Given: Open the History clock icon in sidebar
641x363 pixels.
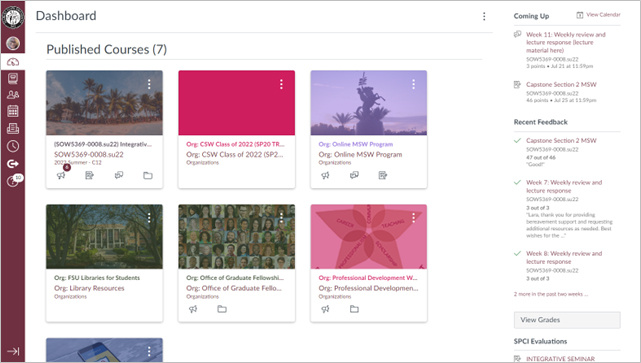Looking at the screenshot, I should coord(13,146).
